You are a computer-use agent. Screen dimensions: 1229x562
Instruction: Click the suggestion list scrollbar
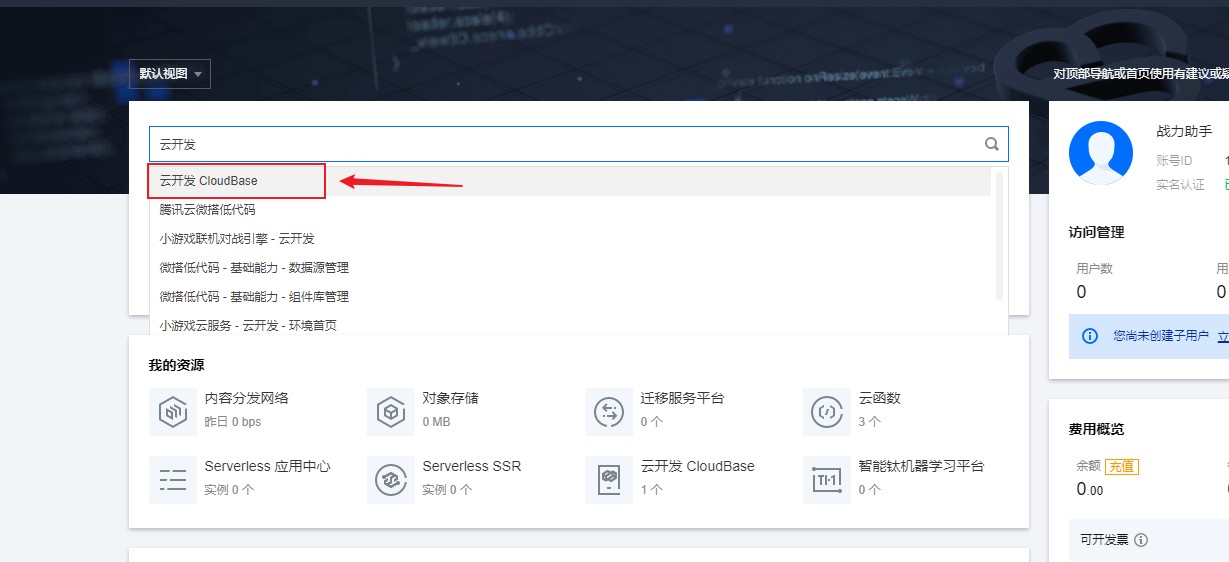coord(999,235)
